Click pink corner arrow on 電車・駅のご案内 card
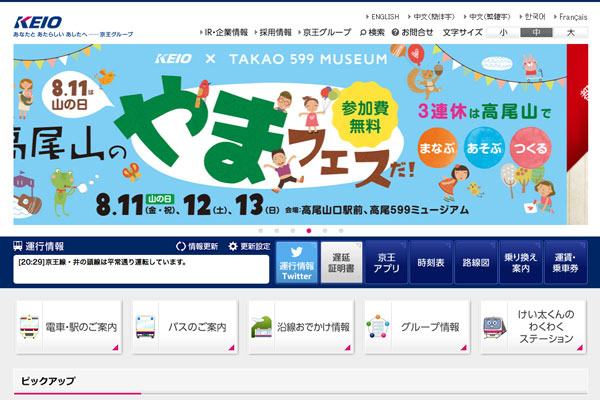Viewport: 600px width, 400px height. pyautogui.click(x=116, y=348)
